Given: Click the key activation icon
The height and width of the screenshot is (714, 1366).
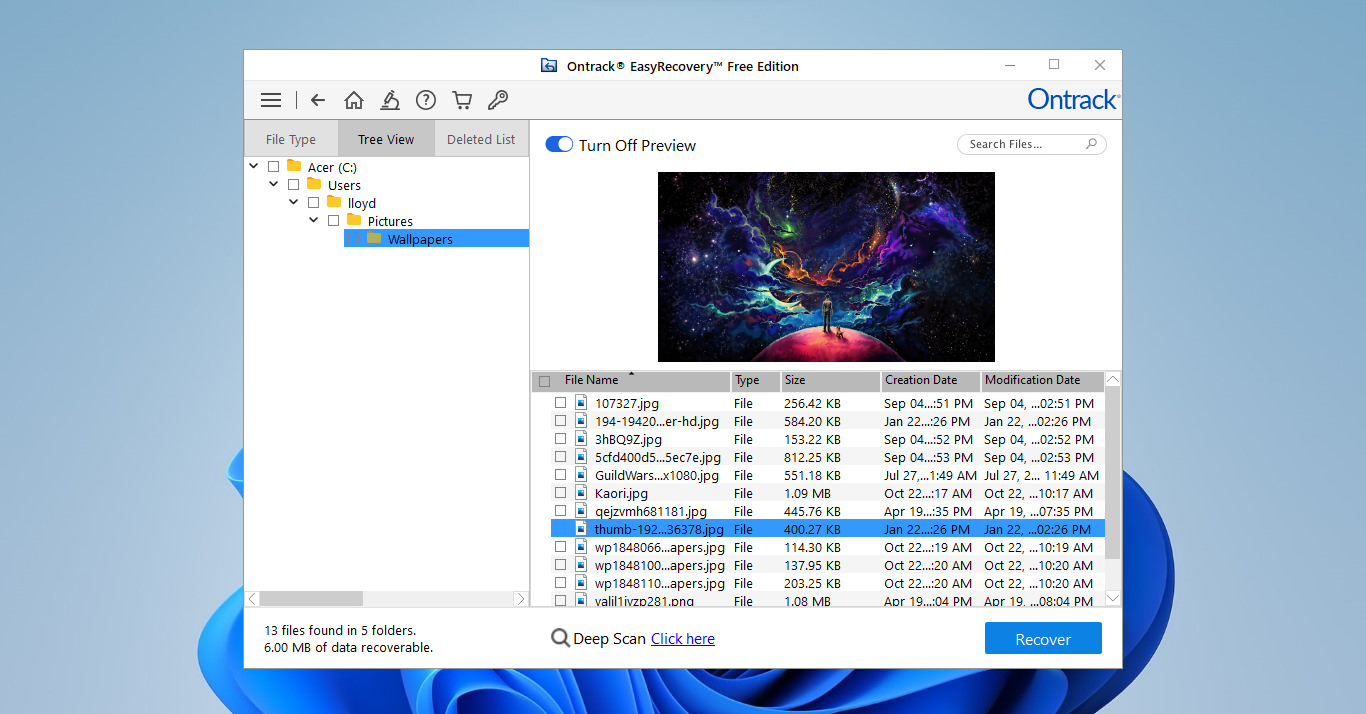Looking at the screenshot, I should pyautogui.click(x=497, y=100).
